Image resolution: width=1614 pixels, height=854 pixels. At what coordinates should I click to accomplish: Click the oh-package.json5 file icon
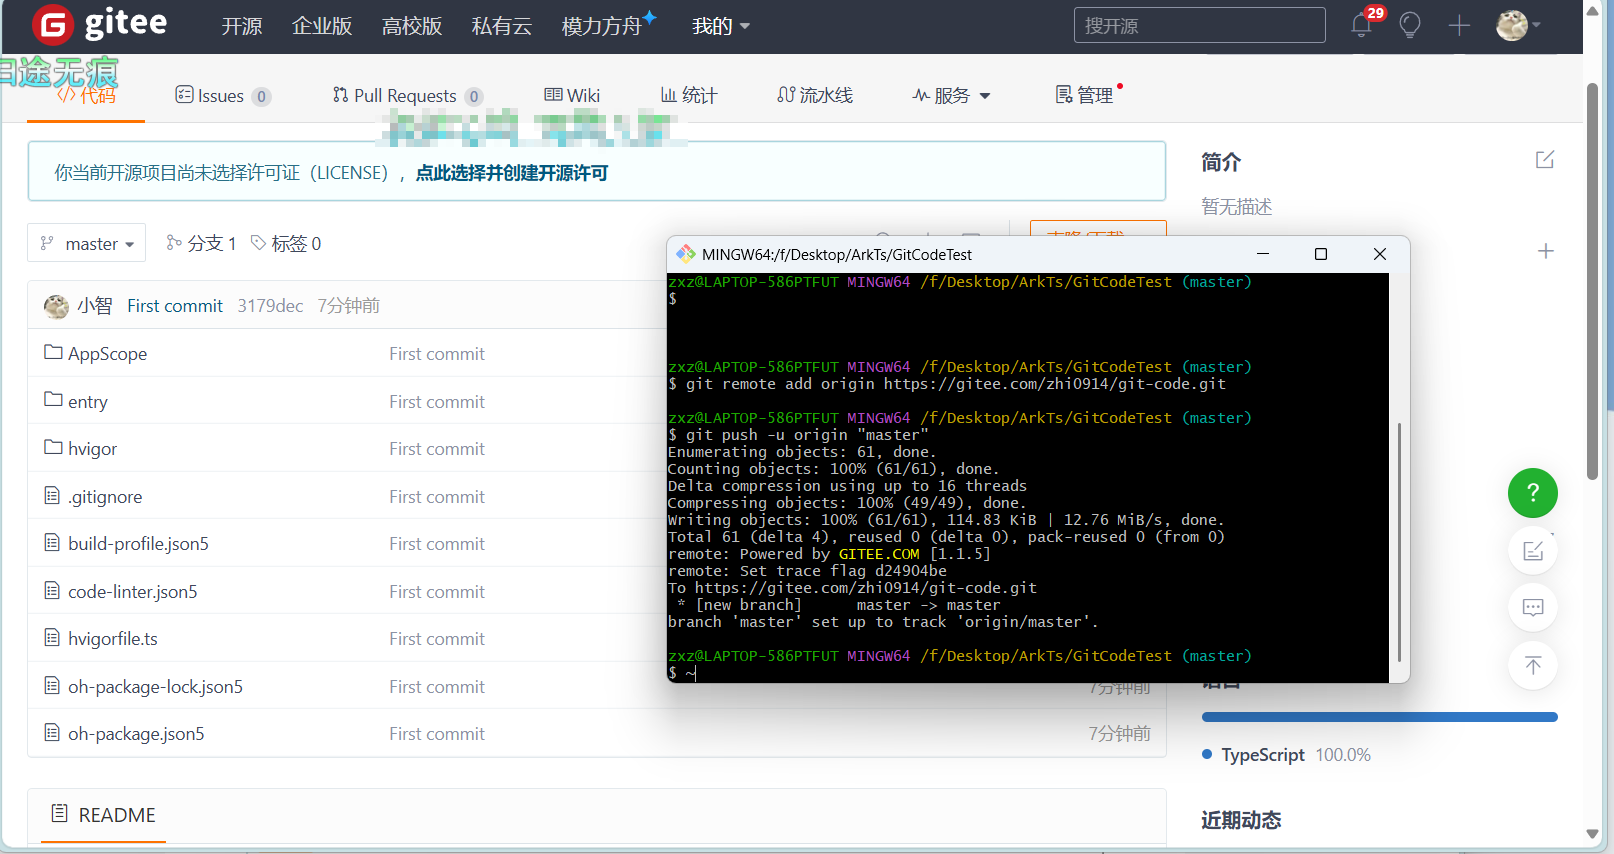52,733
